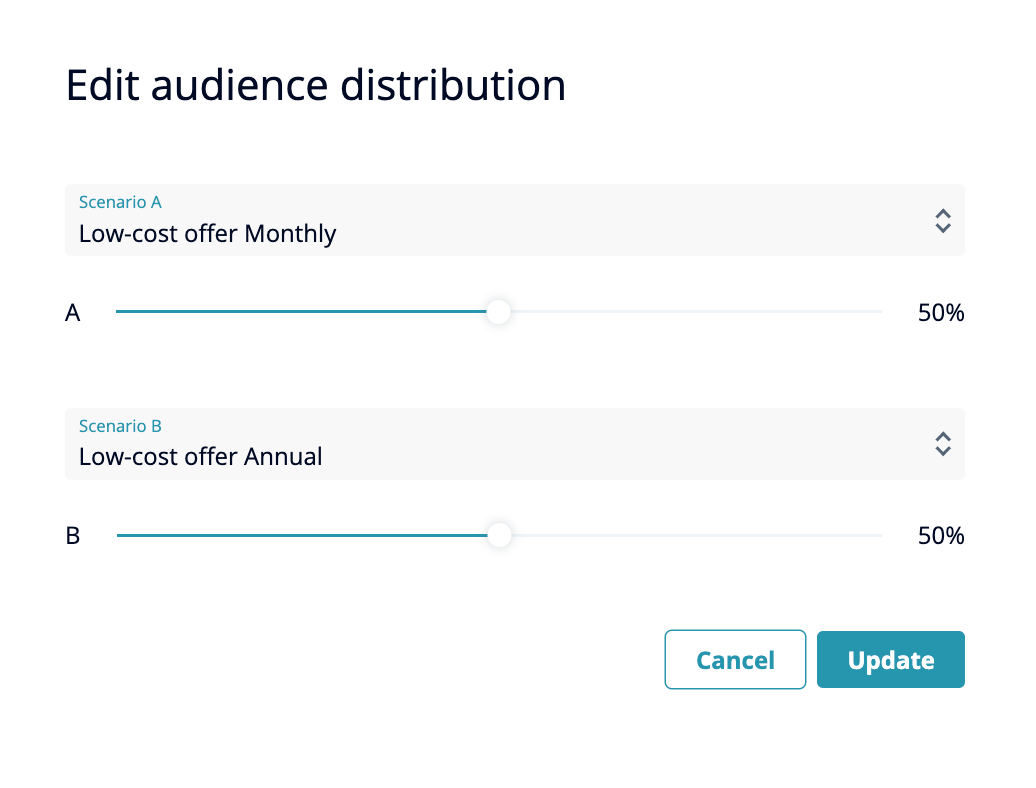The image size is (1036, 788).
Task: Select the 'Low-cost offer Monthly' value text
Action: pos(207,234)
